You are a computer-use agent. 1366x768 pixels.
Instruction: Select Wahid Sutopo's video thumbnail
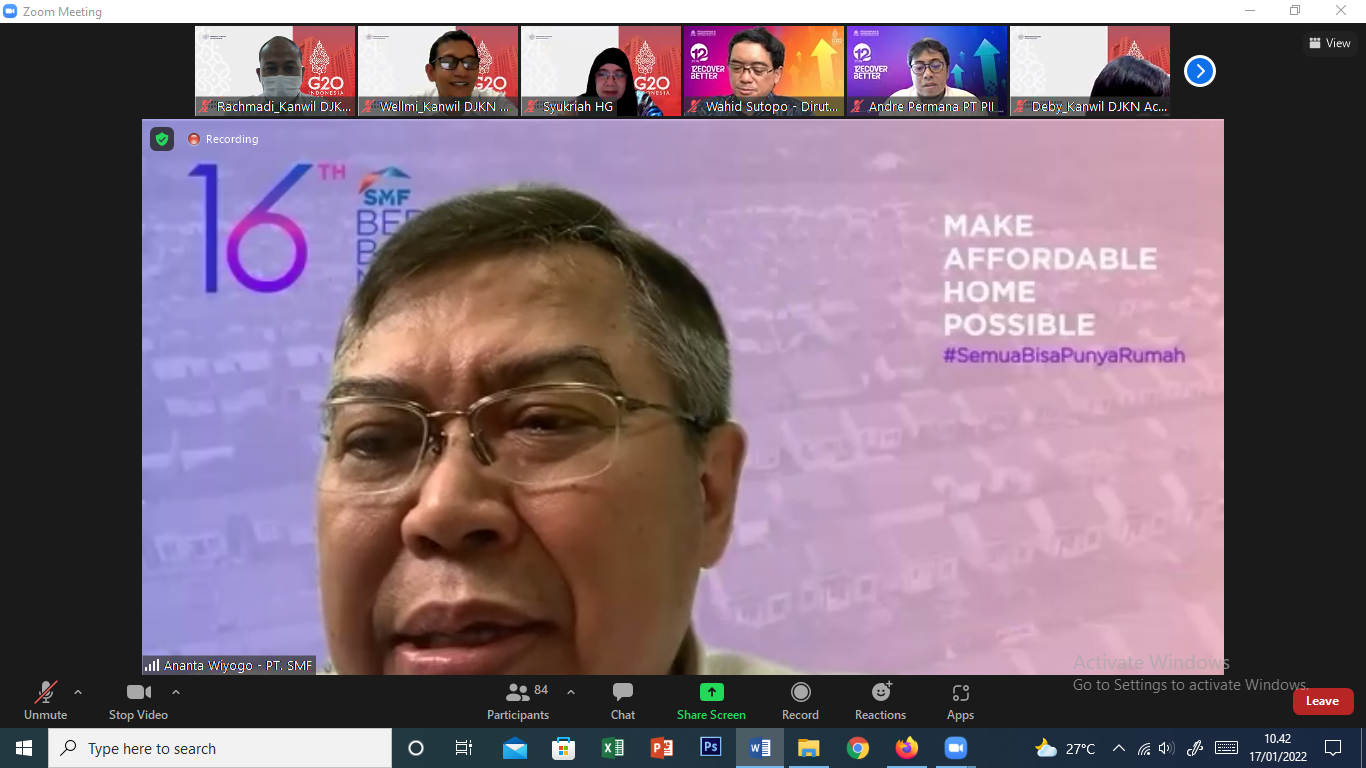[764, 70]
